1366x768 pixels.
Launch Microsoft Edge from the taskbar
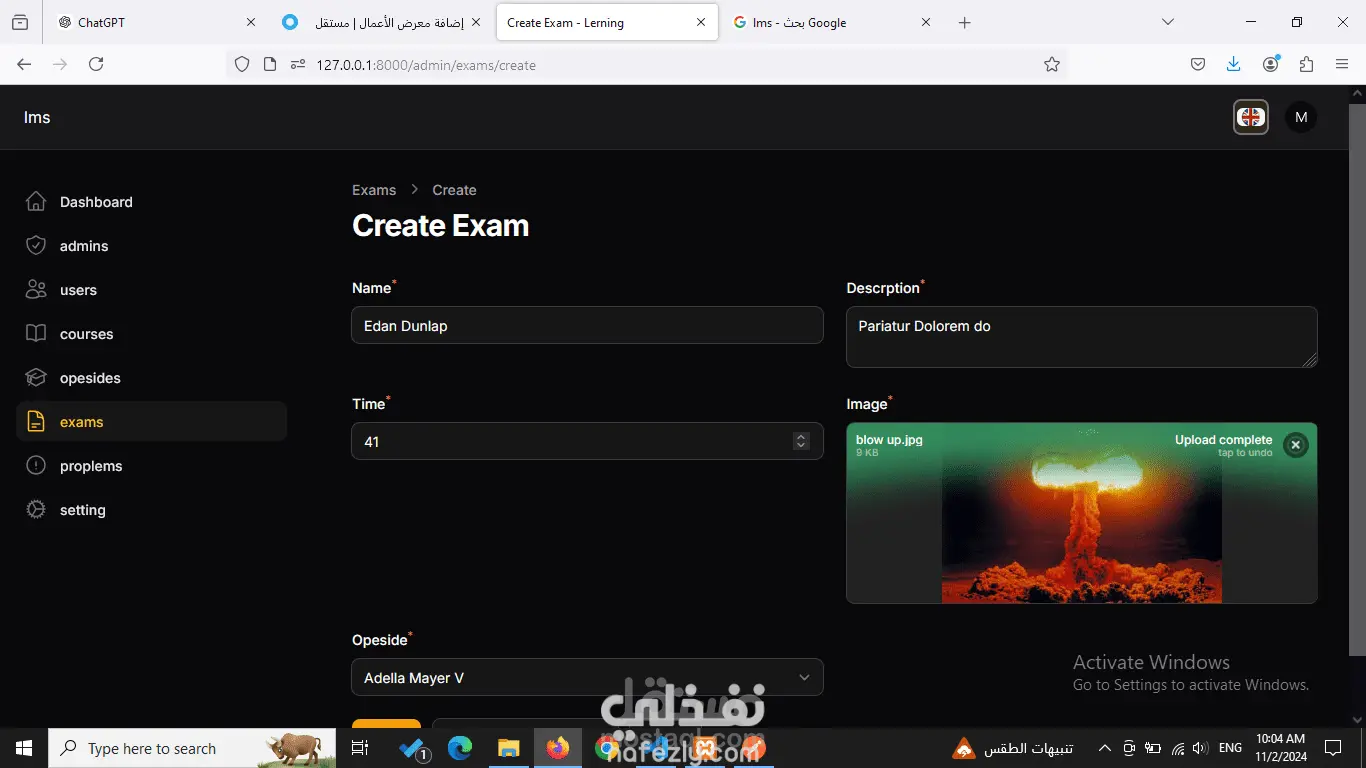460,748
